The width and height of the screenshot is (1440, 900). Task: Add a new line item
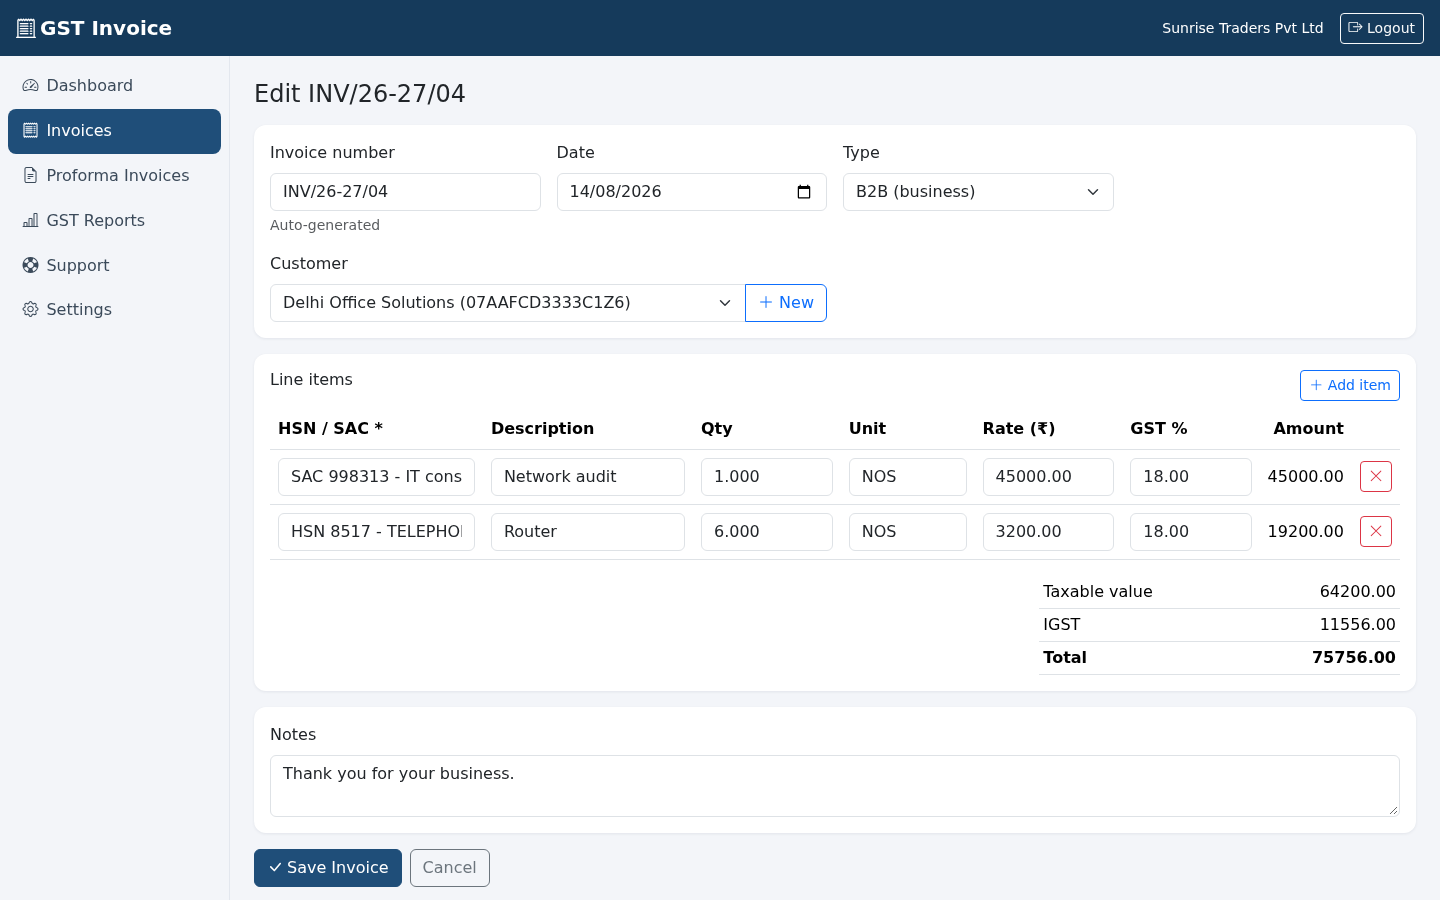(1349, 385)
